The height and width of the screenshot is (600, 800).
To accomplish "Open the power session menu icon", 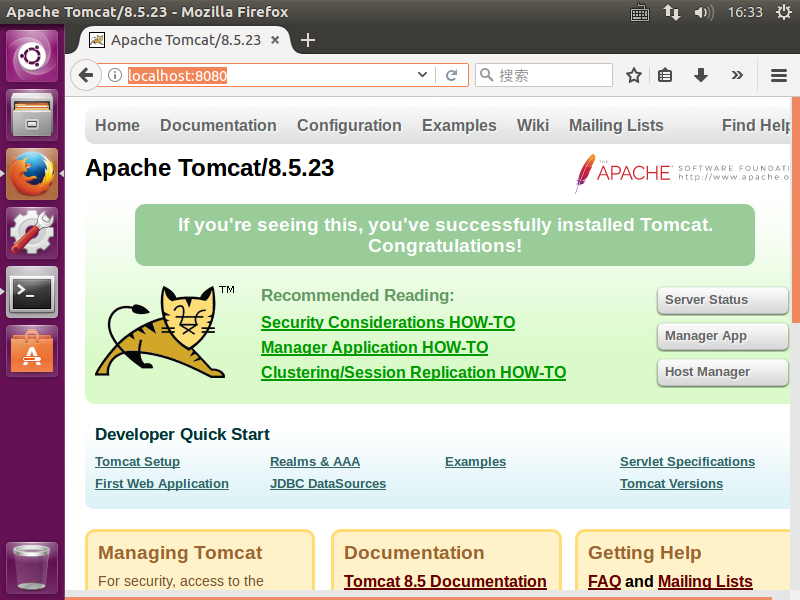I will pos(784,12).
